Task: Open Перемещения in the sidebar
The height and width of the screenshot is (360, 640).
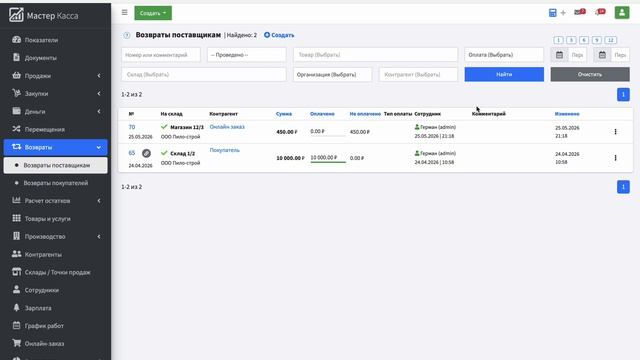Action: pyautogui.click(x=56, y=129)
